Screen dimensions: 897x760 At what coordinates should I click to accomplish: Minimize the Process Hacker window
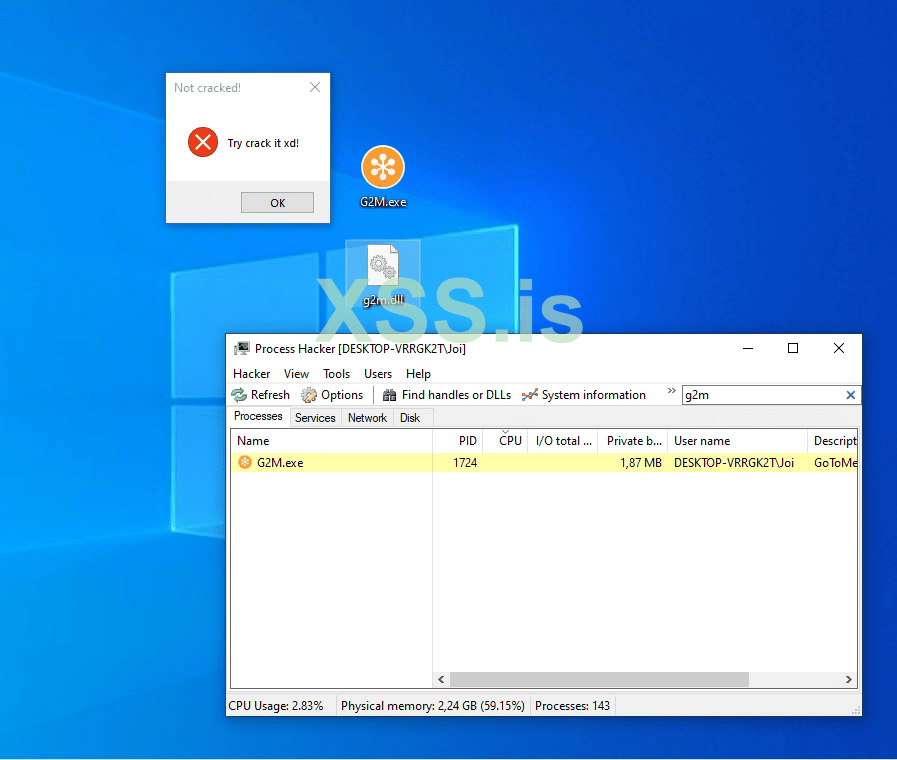click(x=748, y=348)
